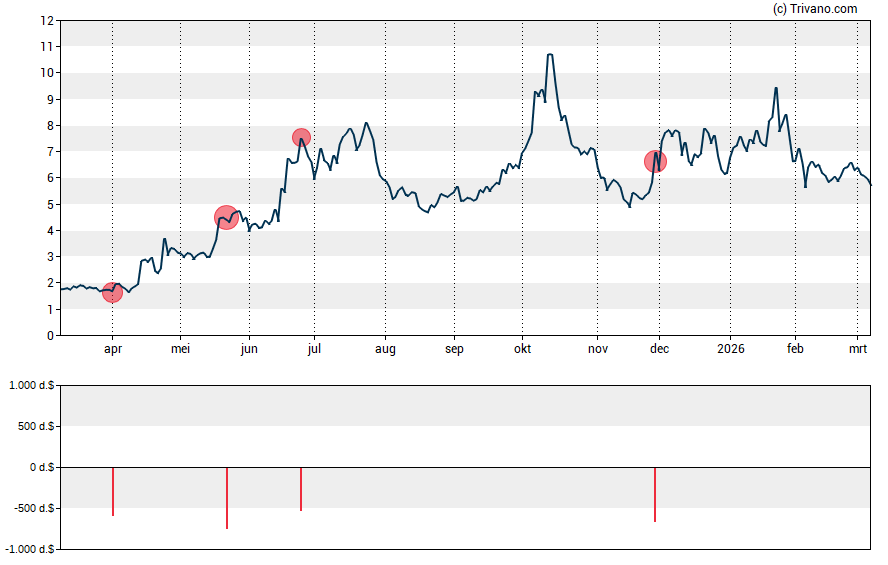Click the red bar under April
This screenshot has width=888, height=565.
pyautogui.click(x=113, y=491)
